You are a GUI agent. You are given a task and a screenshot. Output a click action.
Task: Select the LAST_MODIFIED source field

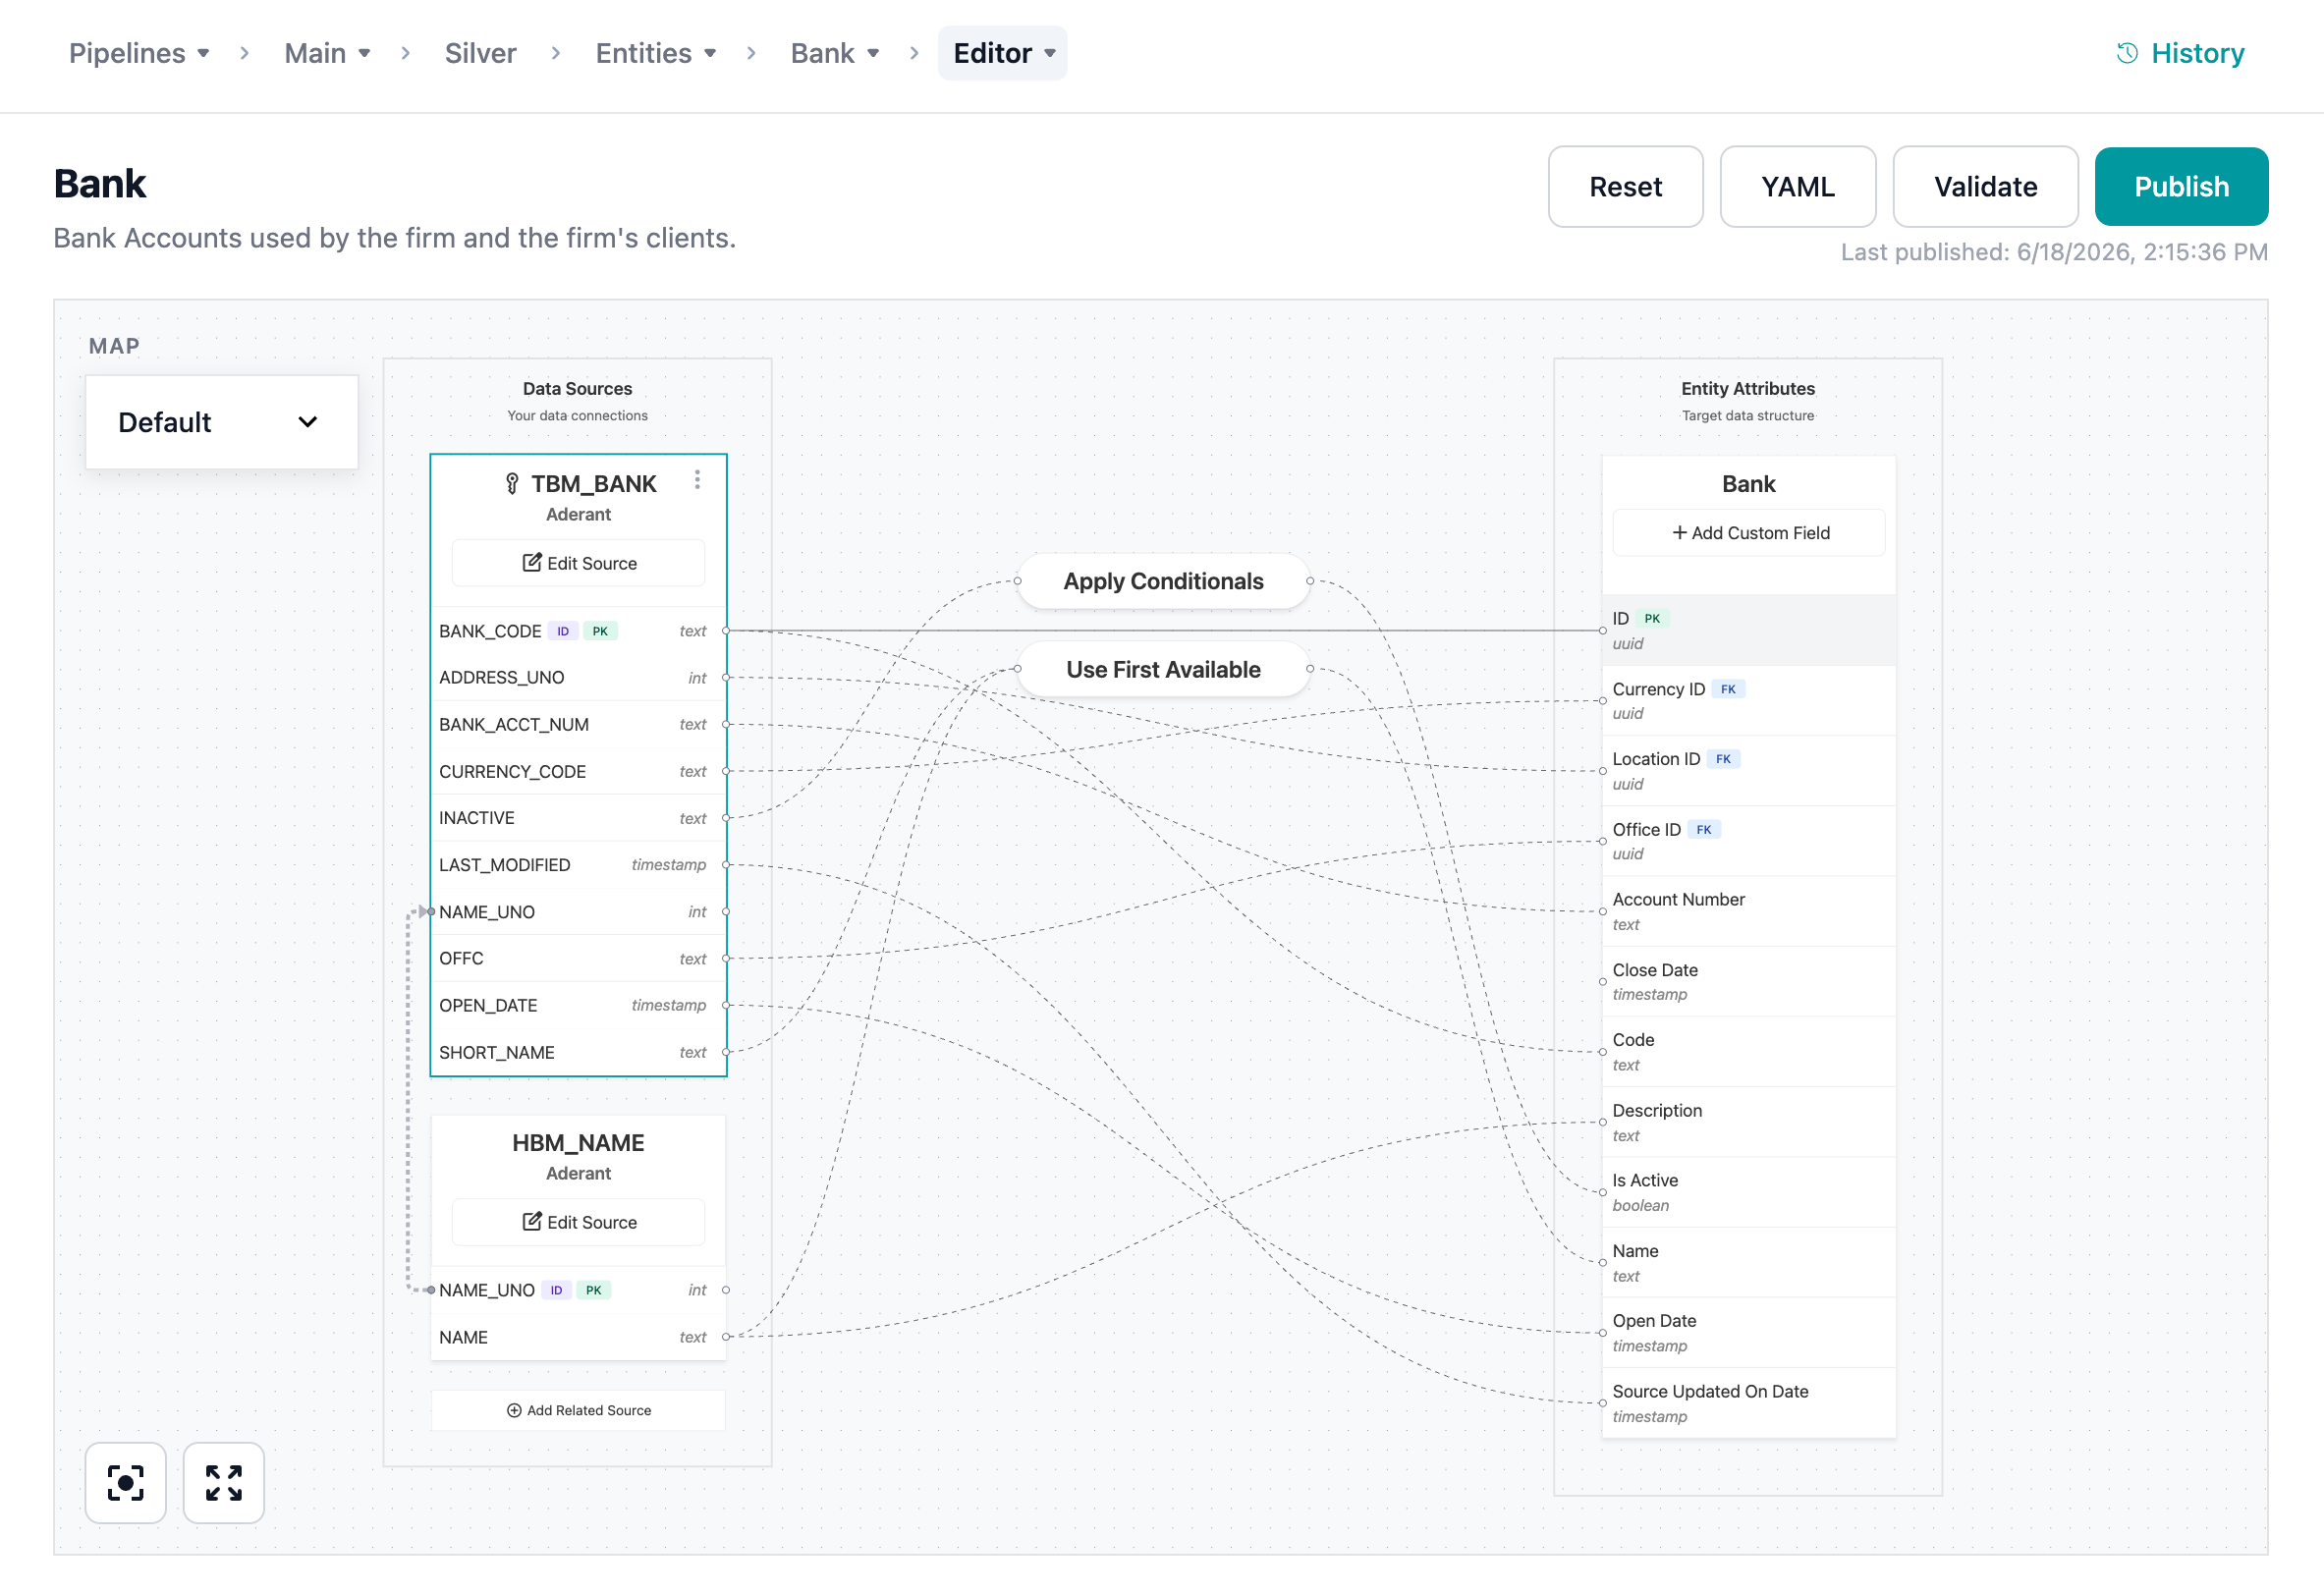[578, 865]
